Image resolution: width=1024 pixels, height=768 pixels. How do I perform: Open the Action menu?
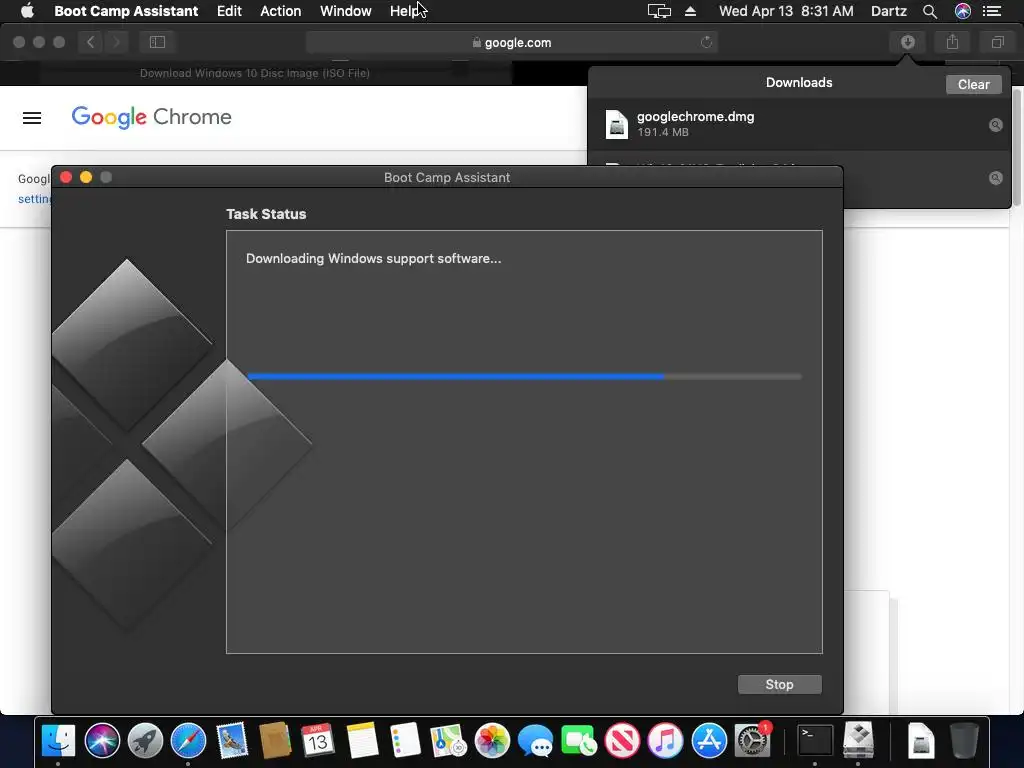click(281, 10)
